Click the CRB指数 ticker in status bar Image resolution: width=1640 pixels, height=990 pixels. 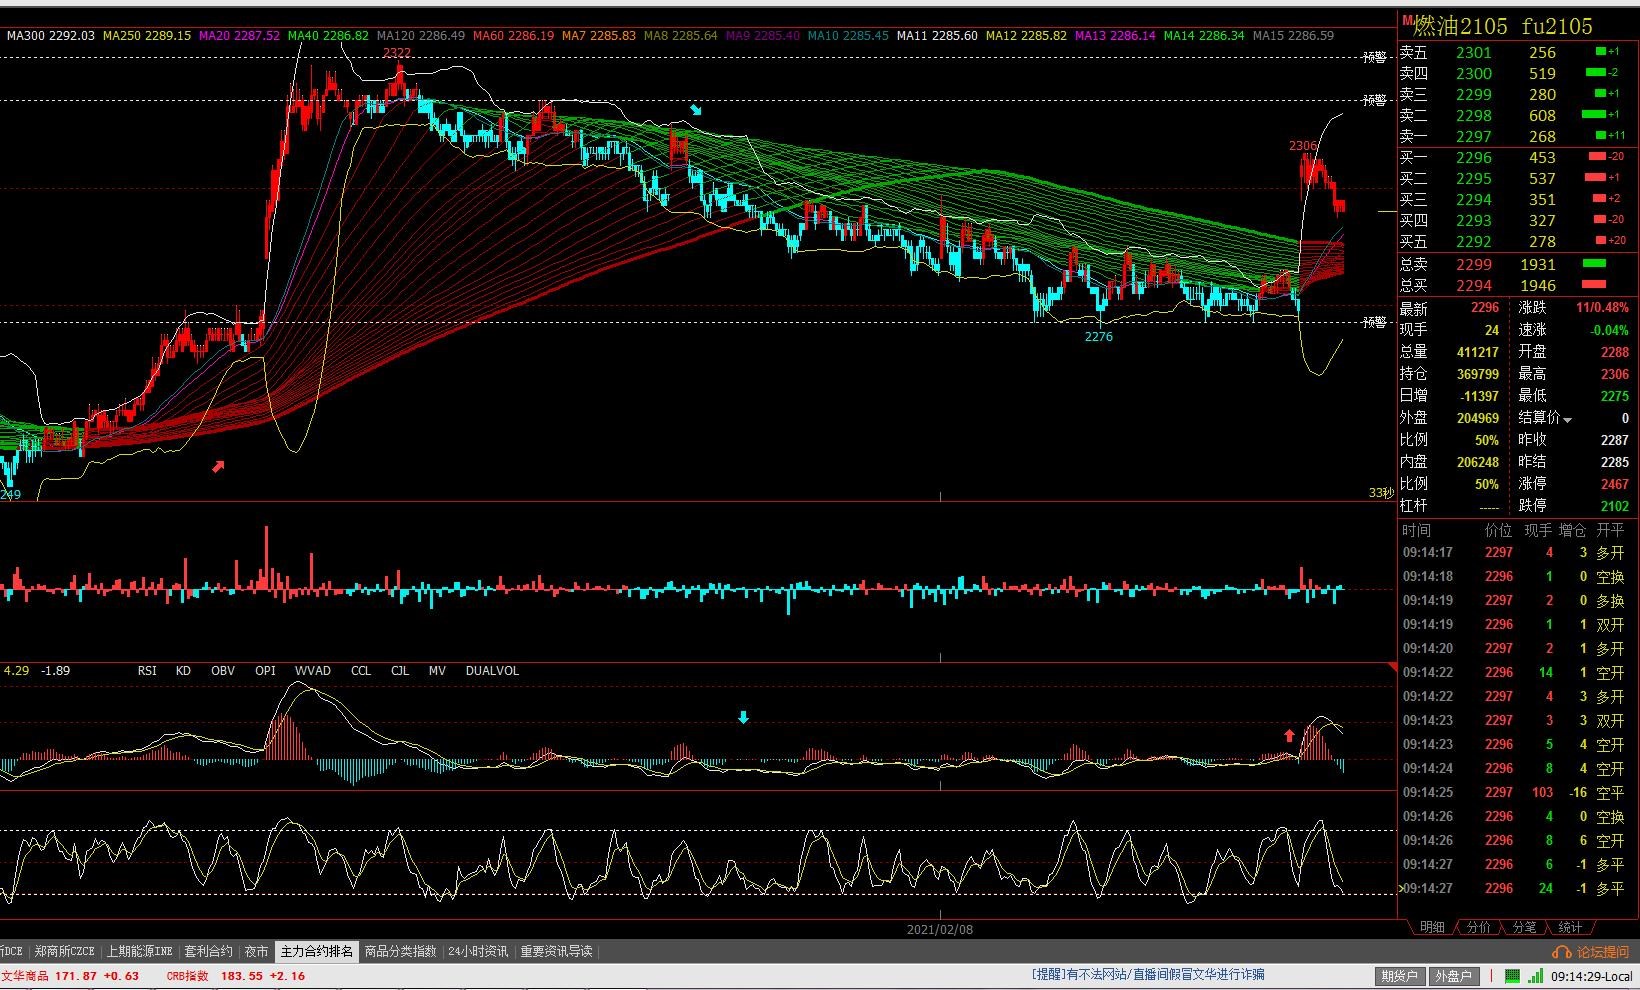(x=236, y=976)
